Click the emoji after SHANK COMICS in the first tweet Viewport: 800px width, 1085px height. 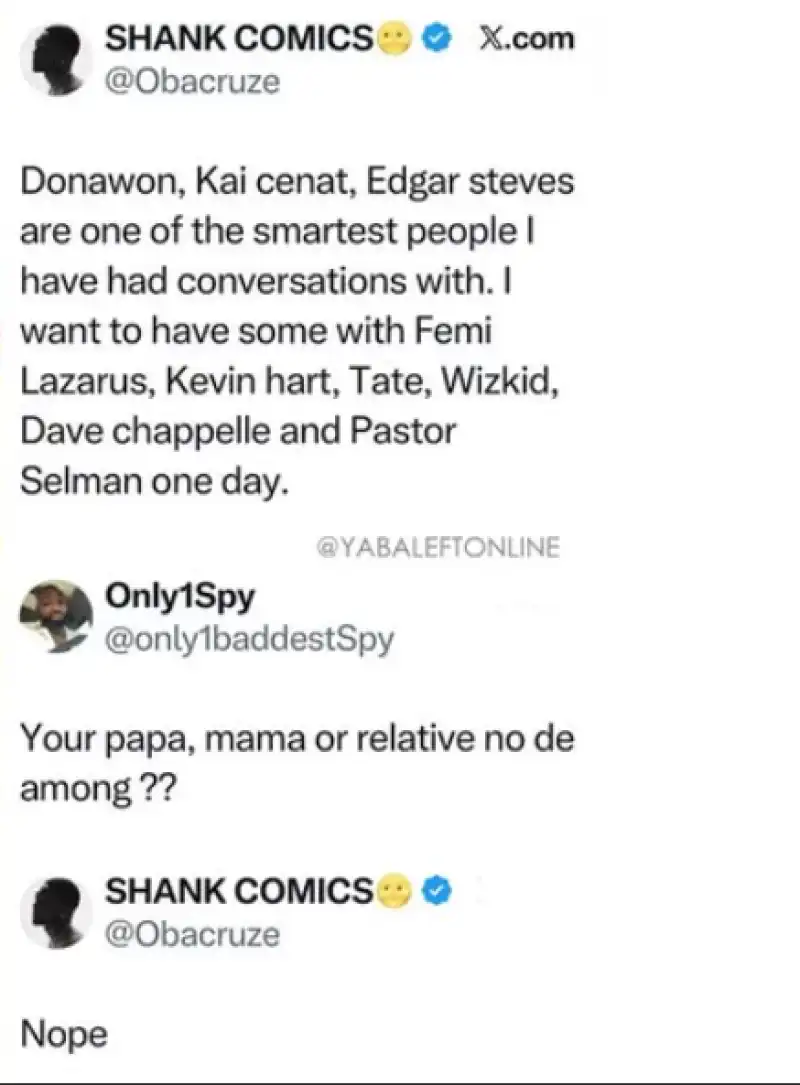[393, 40]
